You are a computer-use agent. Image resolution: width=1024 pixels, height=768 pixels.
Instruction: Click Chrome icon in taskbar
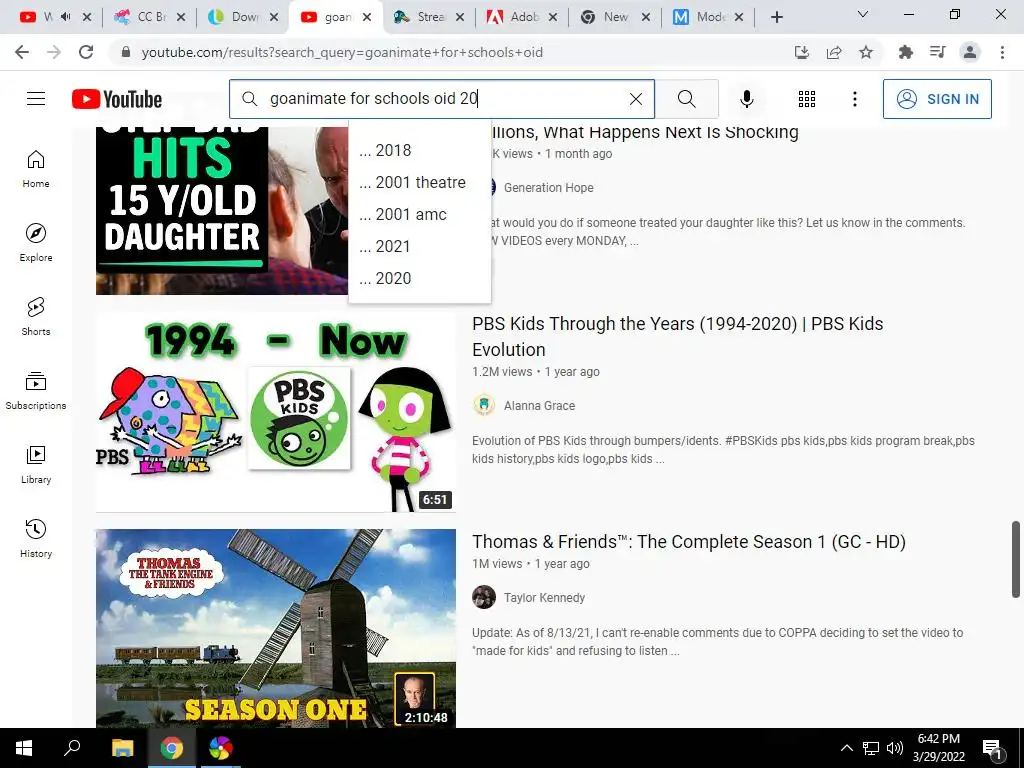click(171, 748)
